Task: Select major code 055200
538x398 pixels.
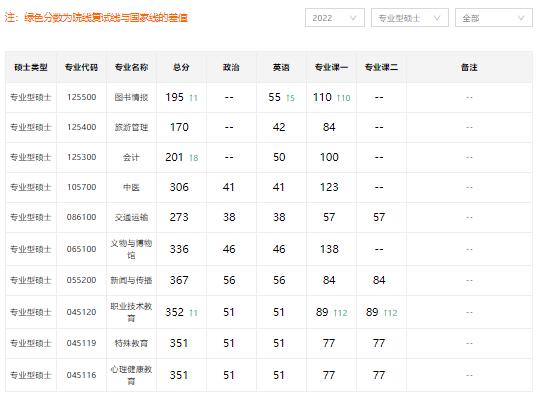Action: 81,280
